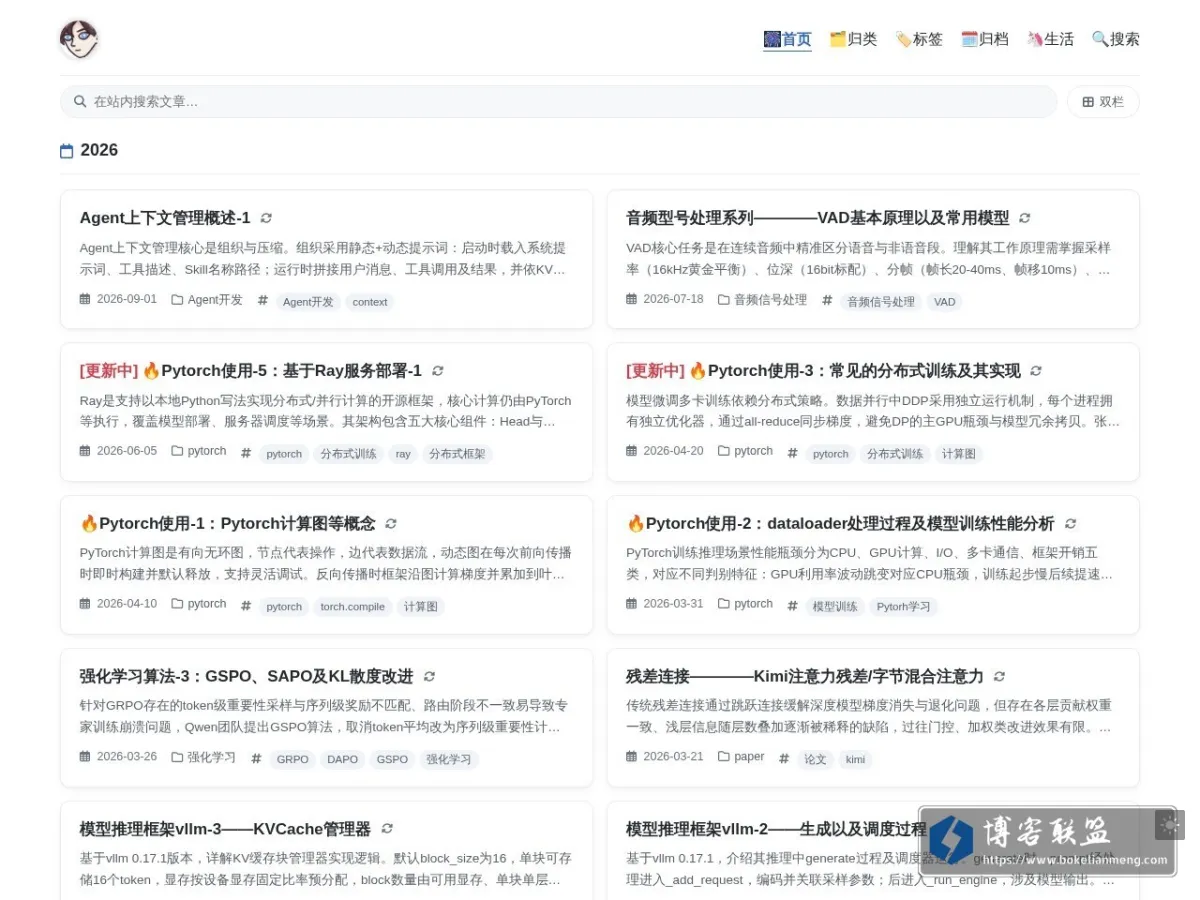Click the calendar icon before date 2026-07-18
The image size is (1200, 900).
tap(631, 299)
